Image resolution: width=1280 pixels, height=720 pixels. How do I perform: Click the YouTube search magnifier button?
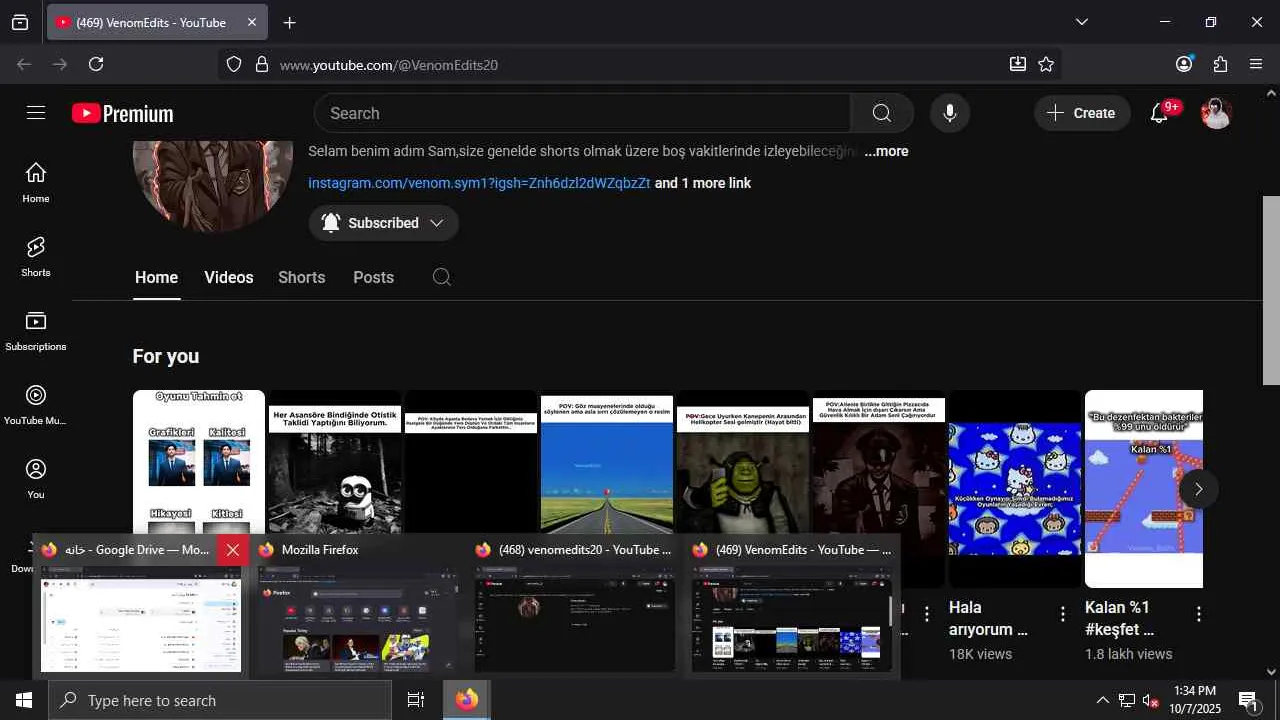tap(881, 113)
